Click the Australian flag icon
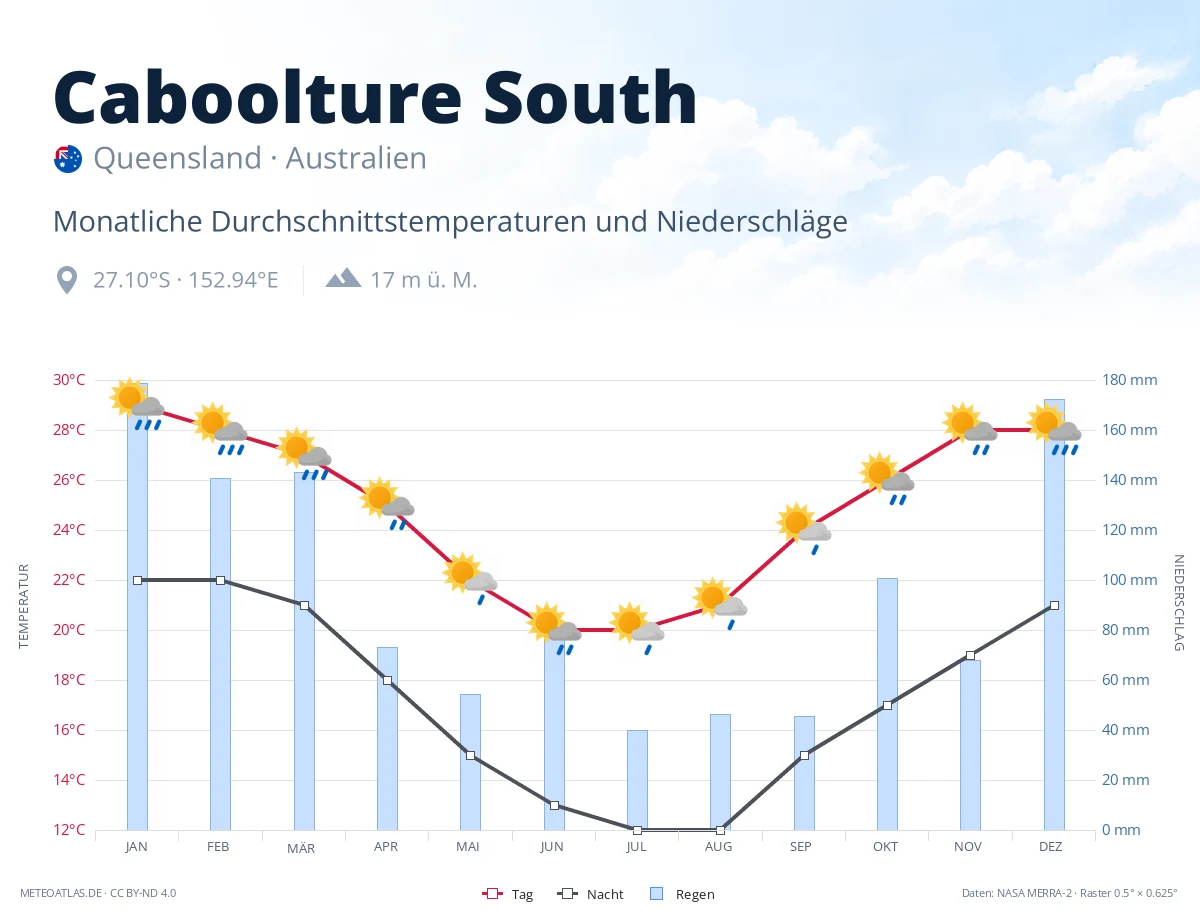The image size is (1200, 920). click(68, 159)
